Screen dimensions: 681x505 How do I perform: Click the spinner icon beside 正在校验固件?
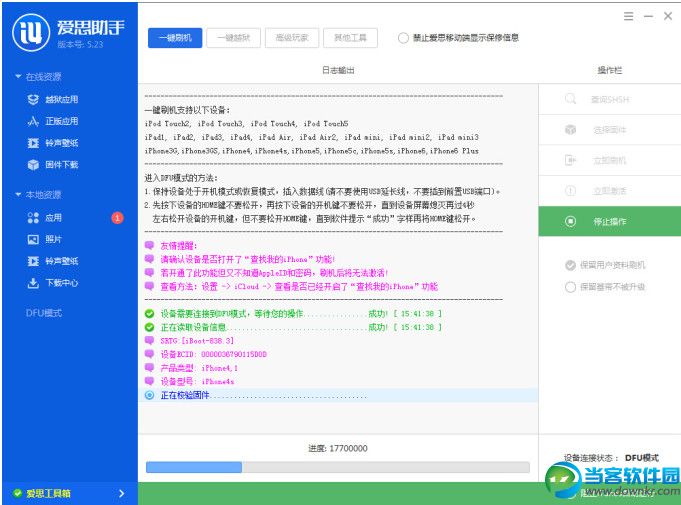(x=149, y=395)
